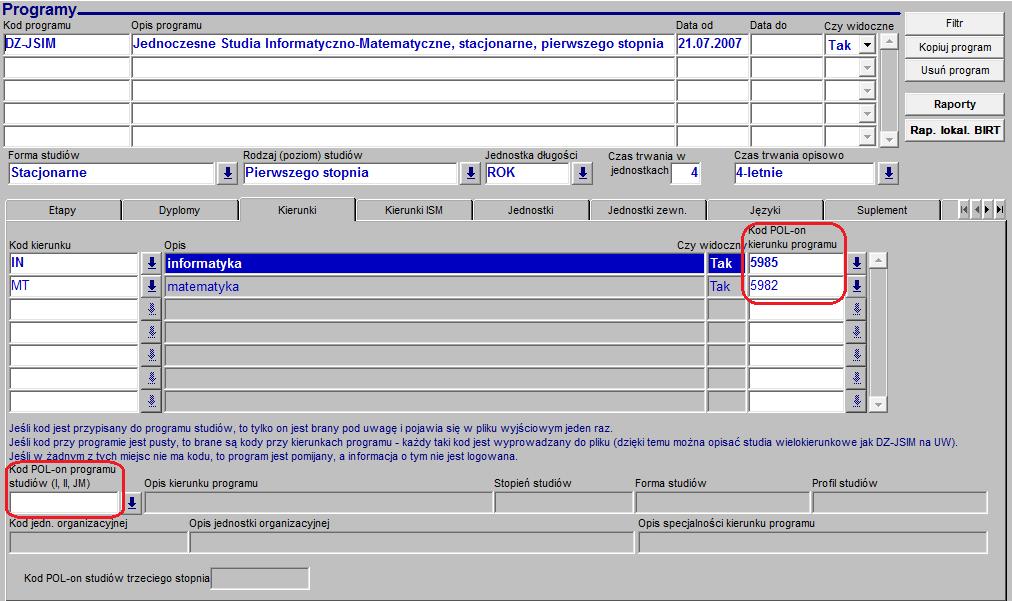Open the Kierunki ISM tab
Screen dimensions: 1012x601
pyautogui.click(x=414, y=210)
